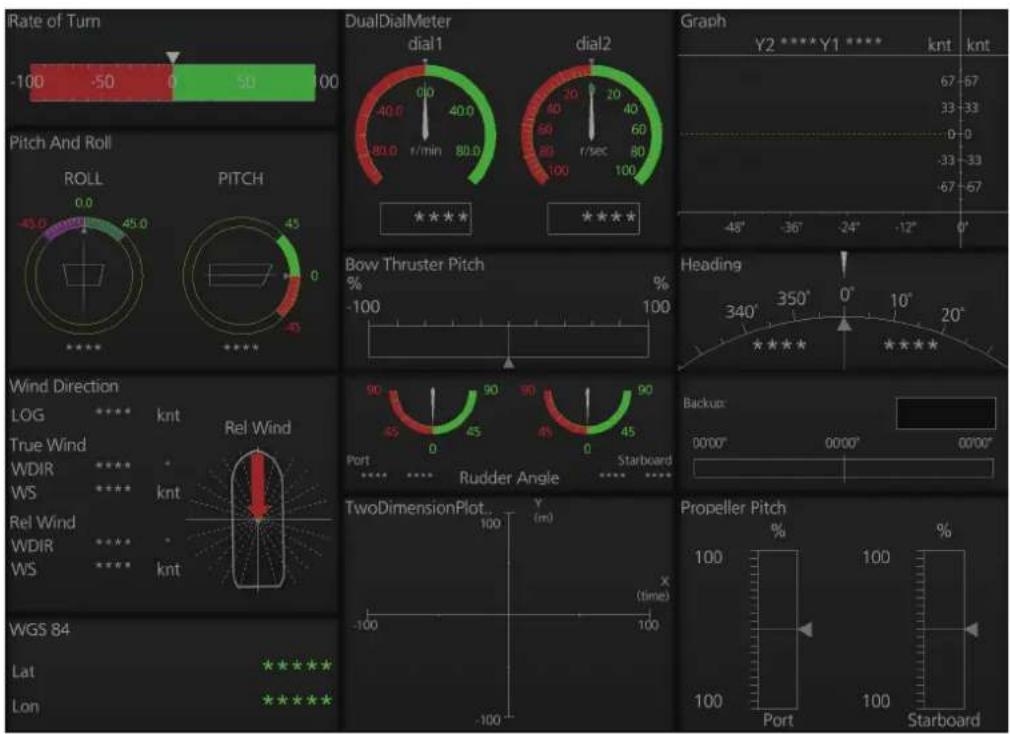Select the Graph panel title

[x=703, y=21]
